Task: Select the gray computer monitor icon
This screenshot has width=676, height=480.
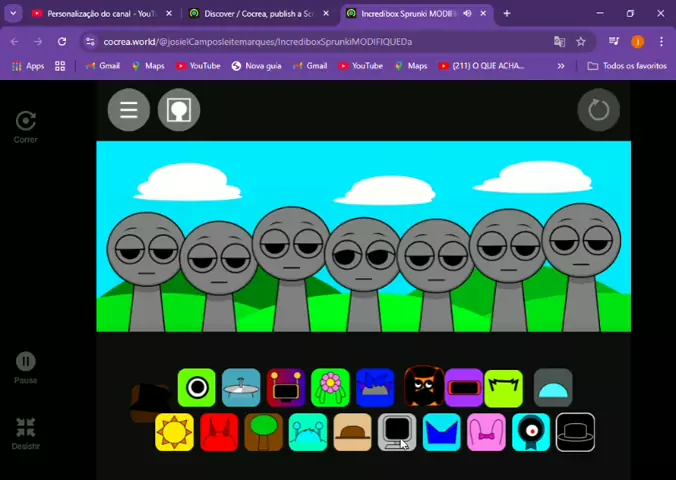Action: point(397,431)
